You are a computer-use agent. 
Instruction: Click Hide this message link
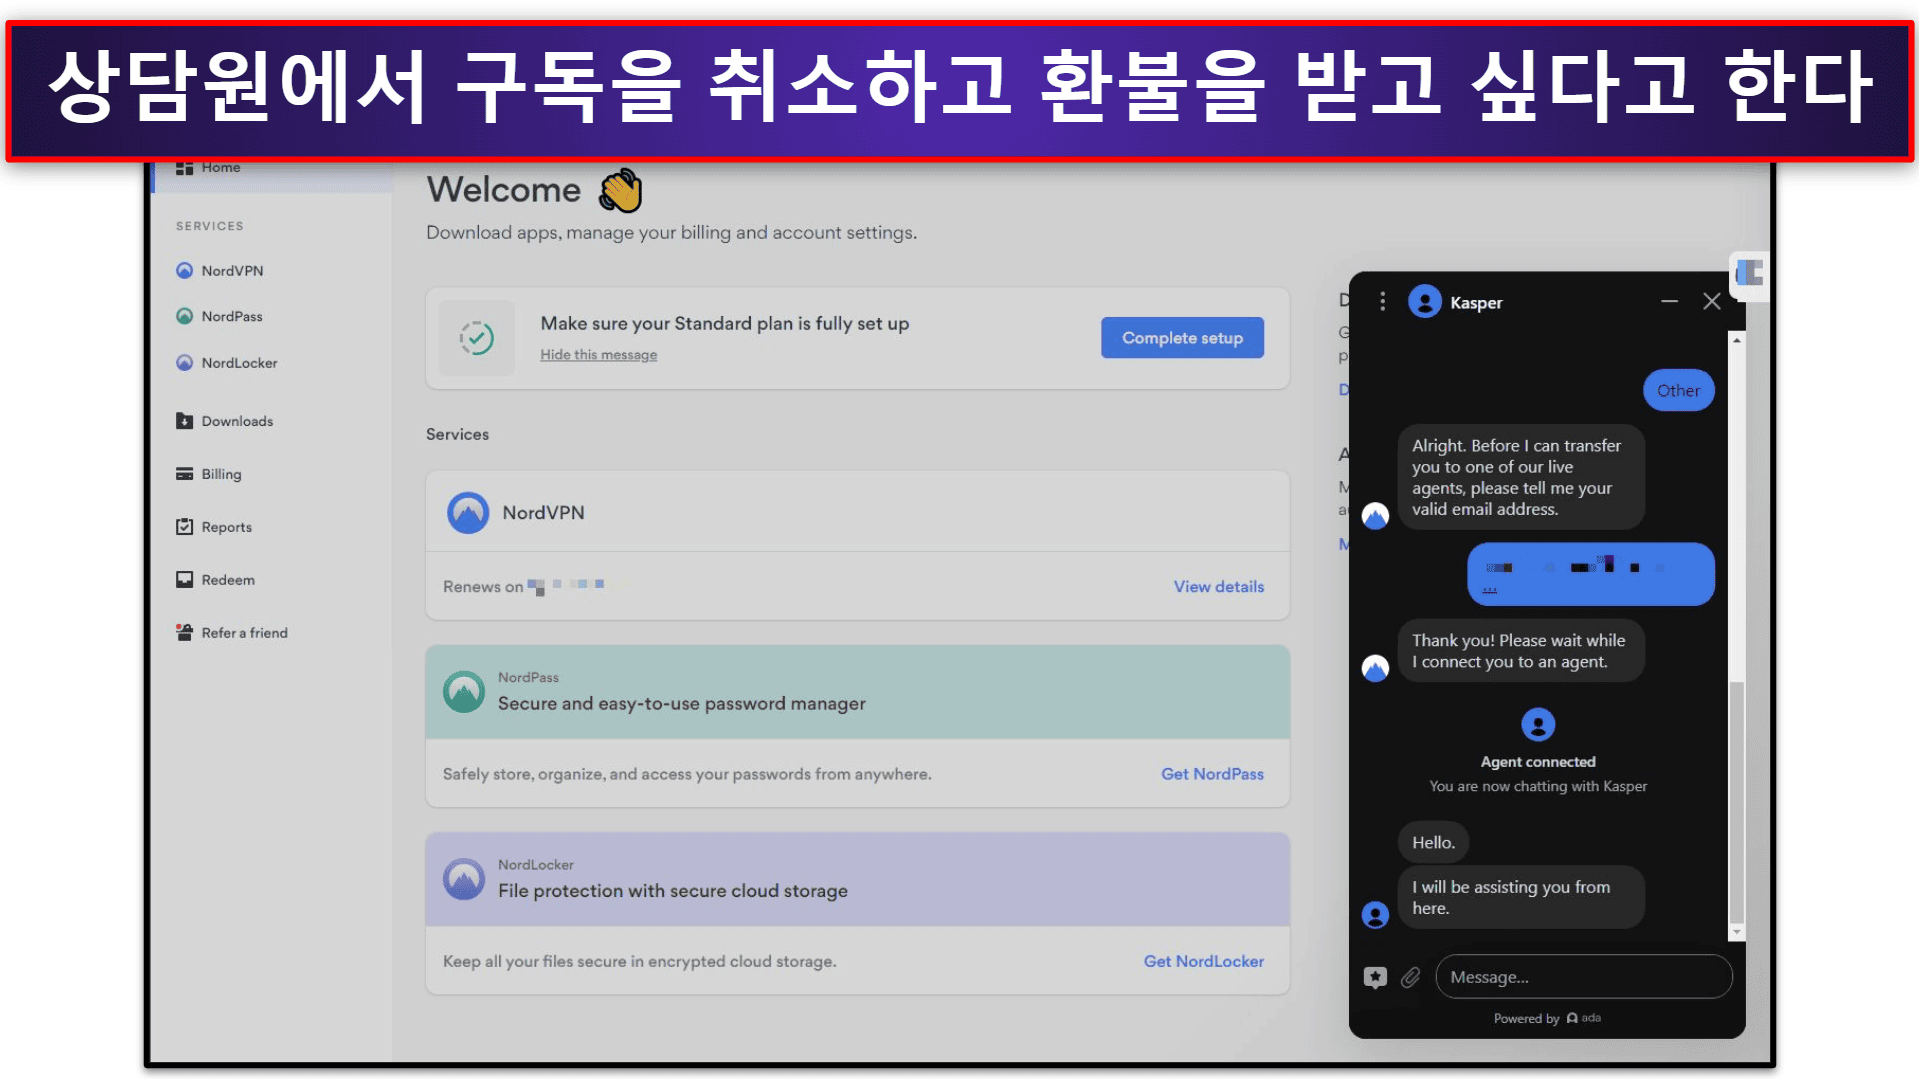pyautogui.click(x=598, y=355)
